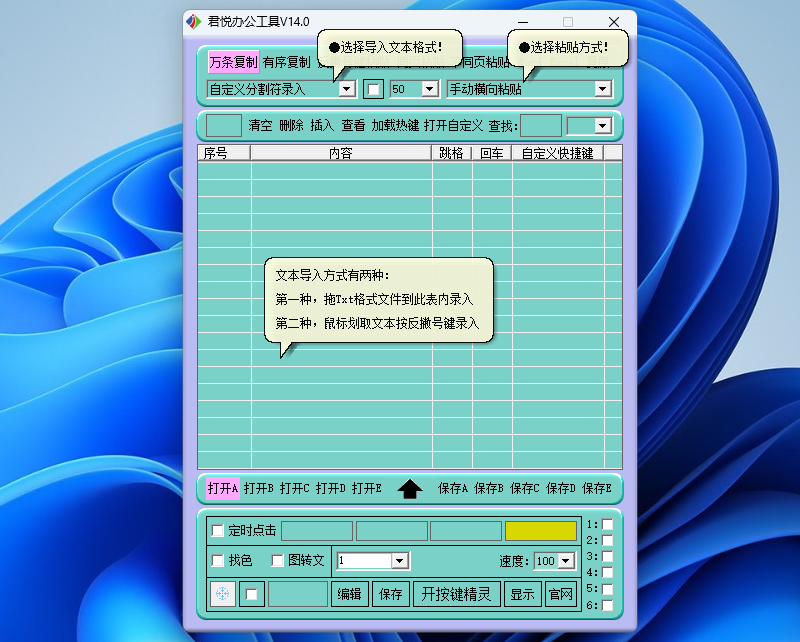Click 打开D slot
Viewport: 800px width, 642px height.
(331, 488)
